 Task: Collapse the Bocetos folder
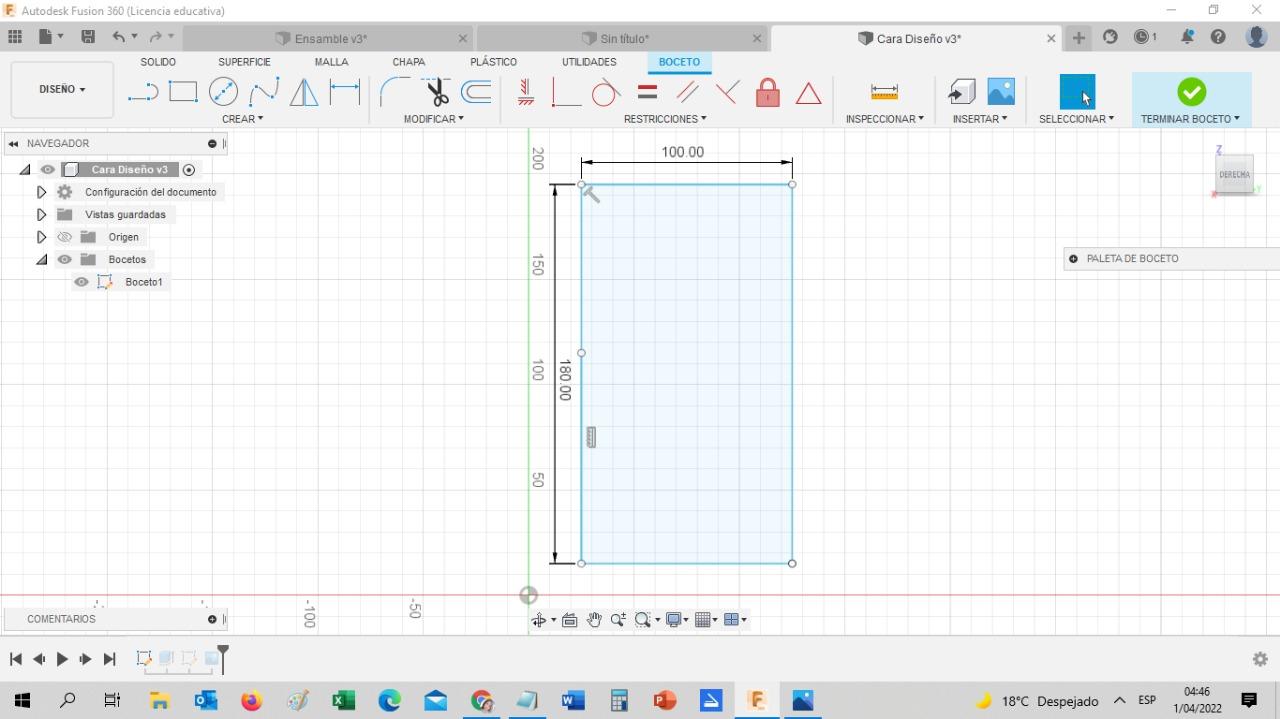tap(41, 260)
